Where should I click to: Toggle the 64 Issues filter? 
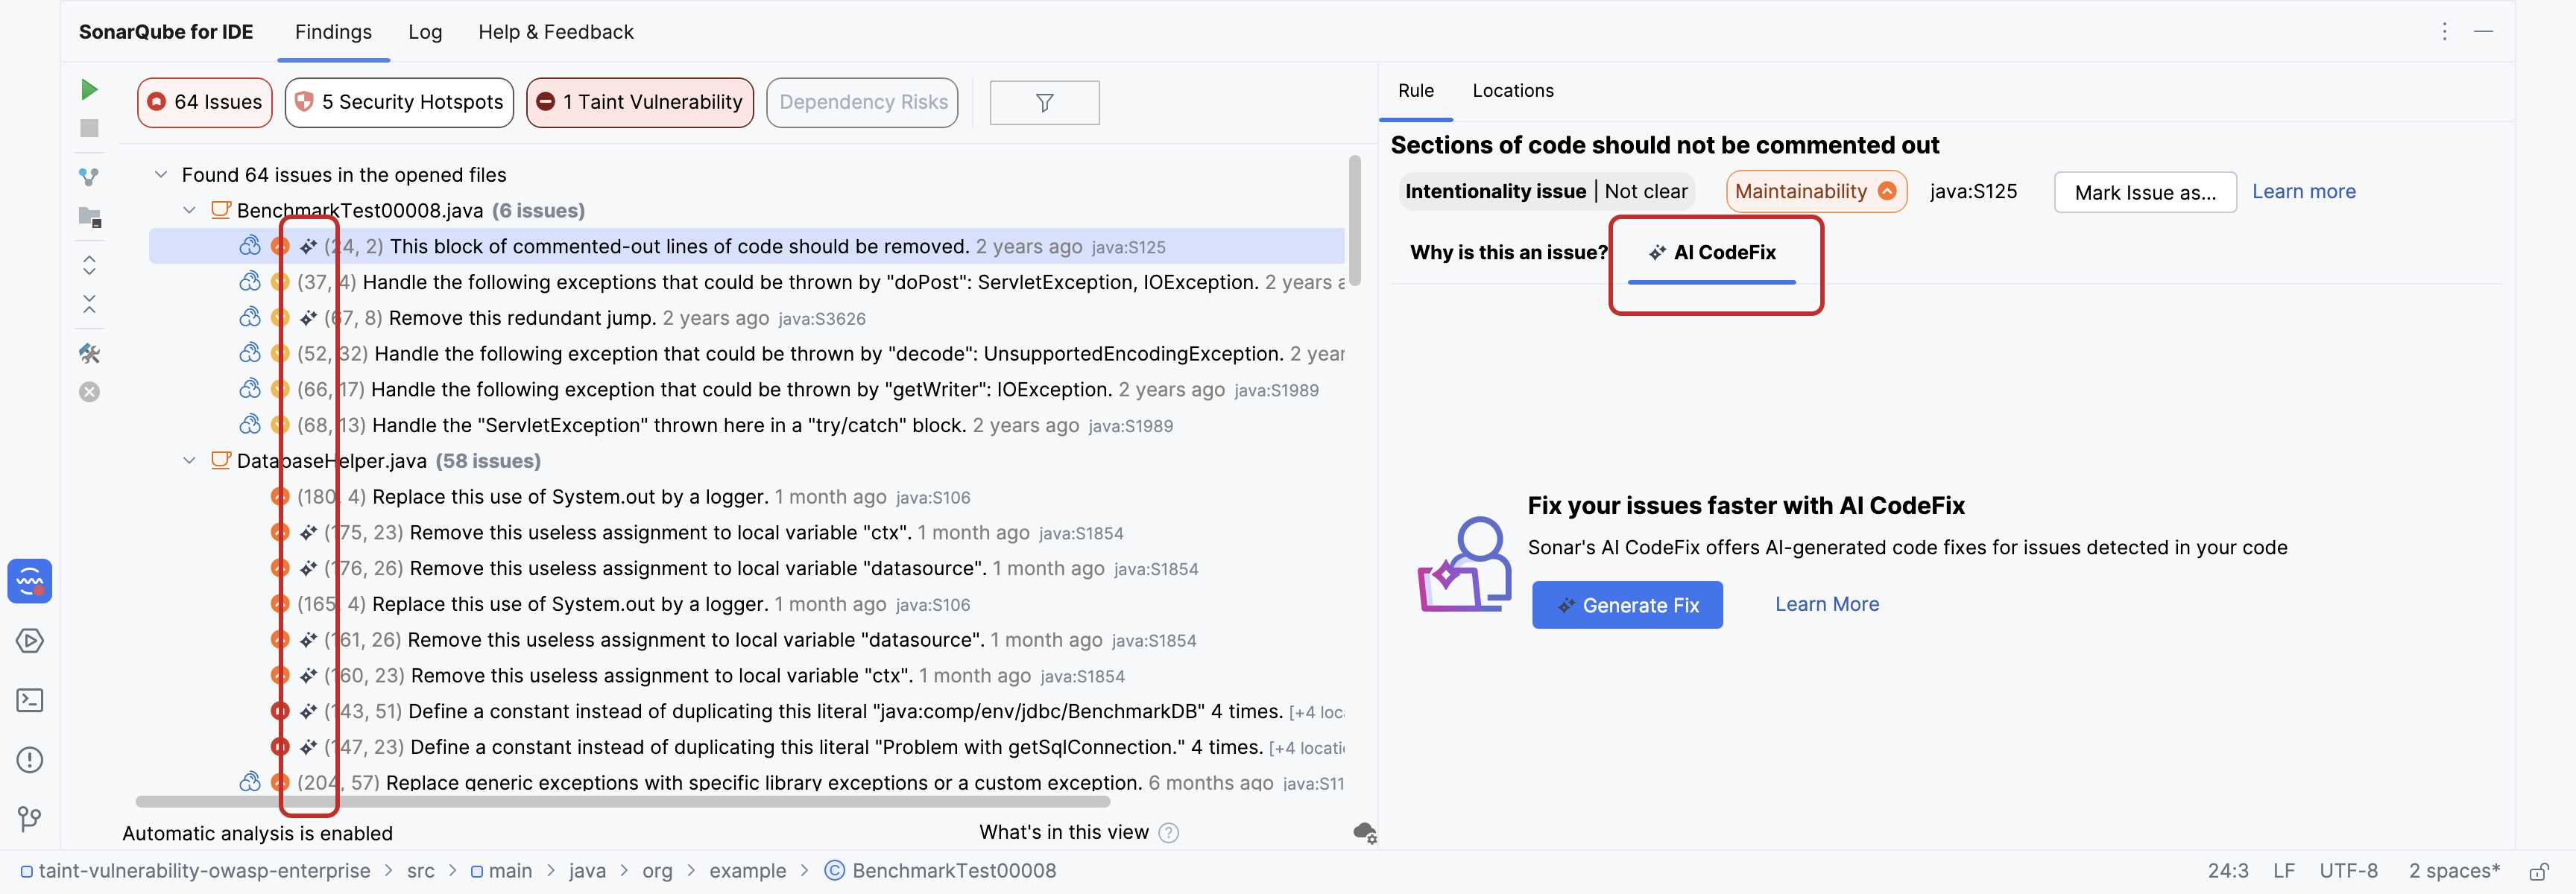204,102
